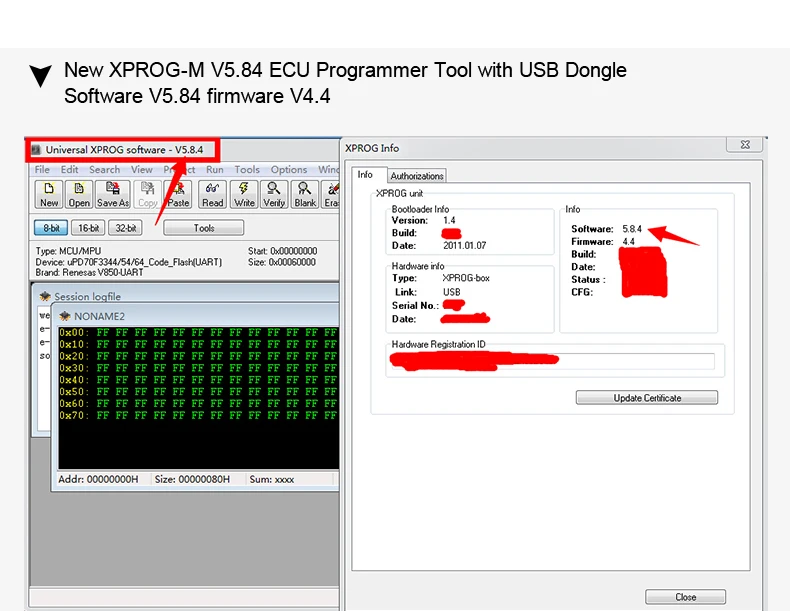This screenshot has height=611, width=790.
Task: Click the Read device toolbar icon
Action: (x=213, y=194)
